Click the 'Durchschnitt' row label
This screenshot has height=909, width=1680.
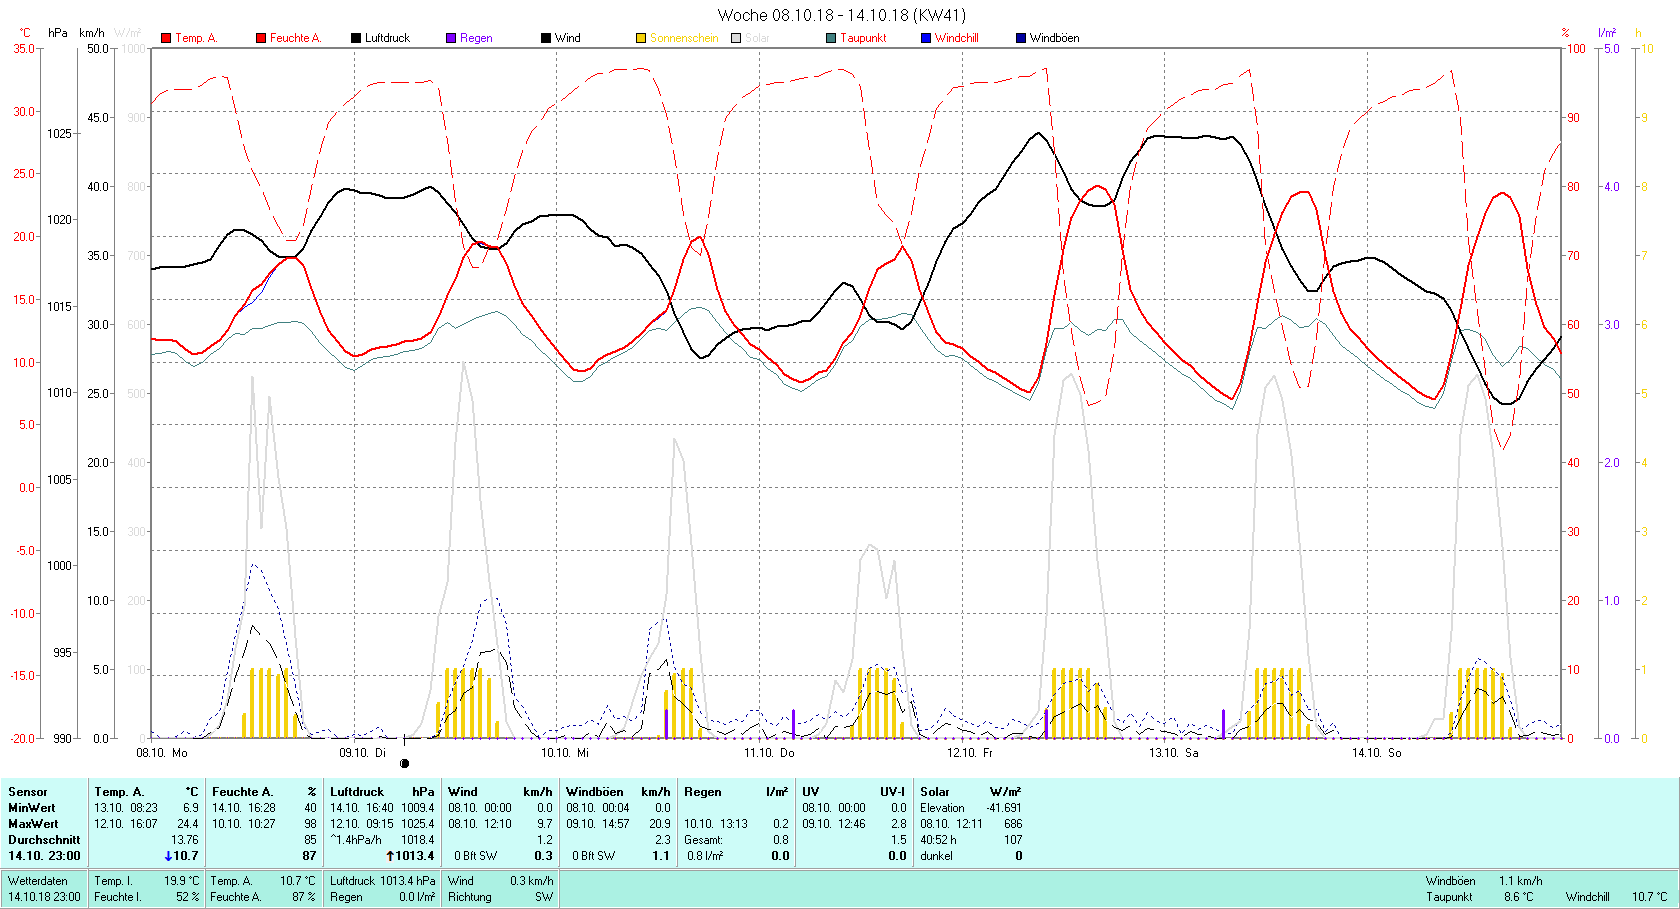[x=44, y=840]
